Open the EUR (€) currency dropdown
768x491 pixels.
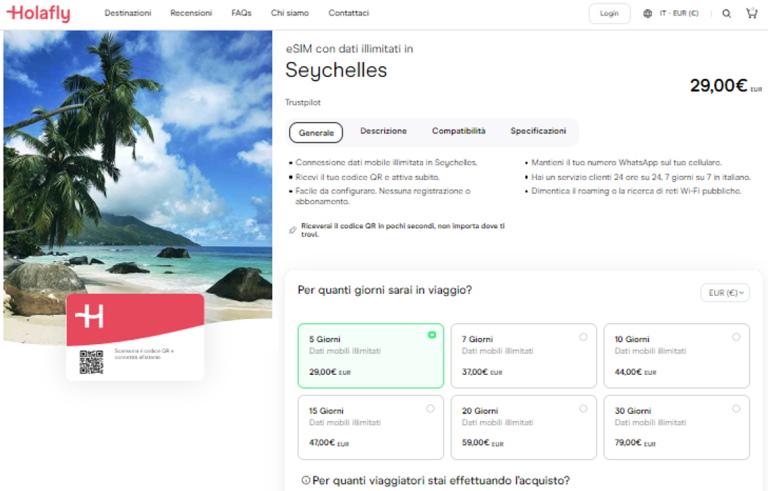725,293
